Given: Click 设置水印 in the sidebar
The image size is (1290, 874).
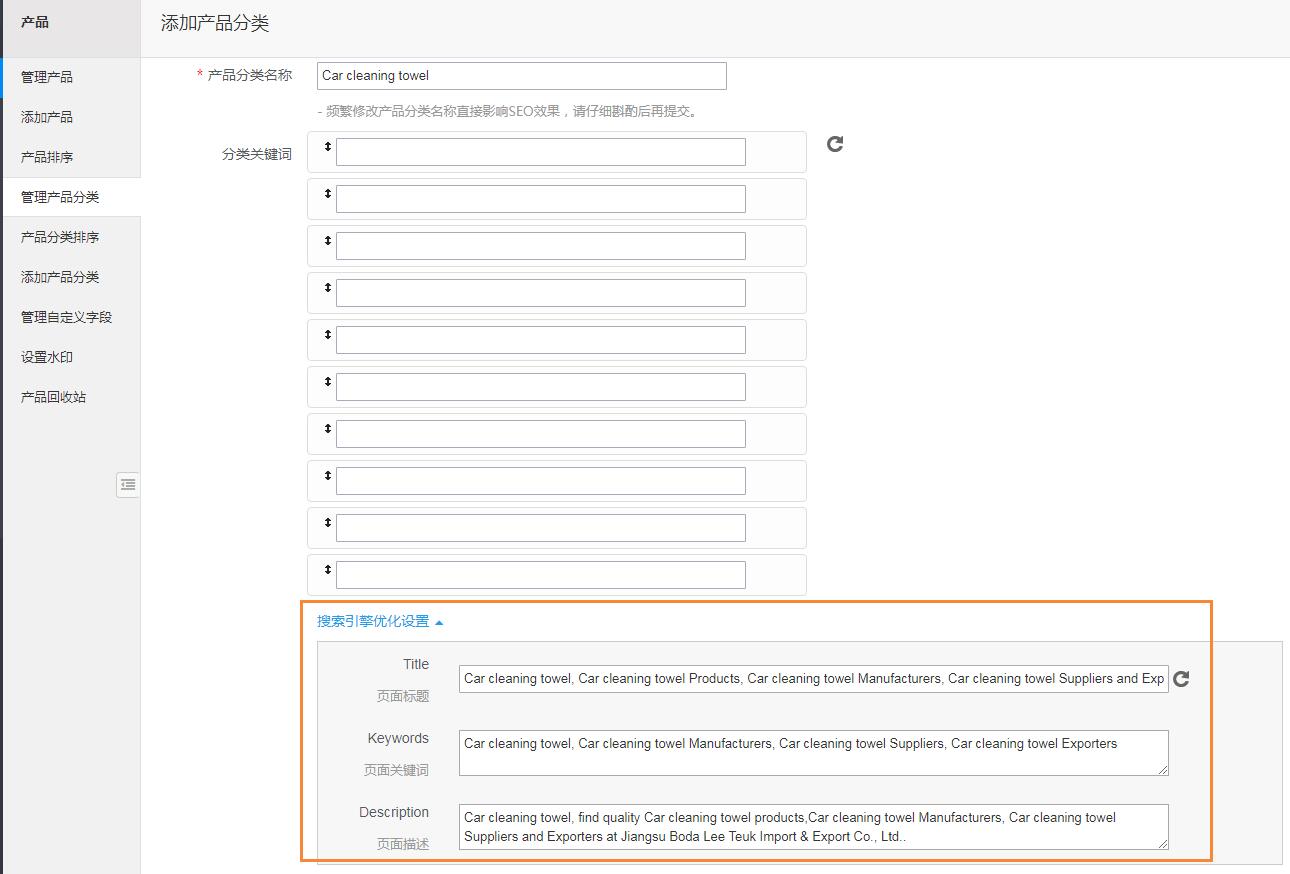Looking at the screenshot, I should pos(47,357).
